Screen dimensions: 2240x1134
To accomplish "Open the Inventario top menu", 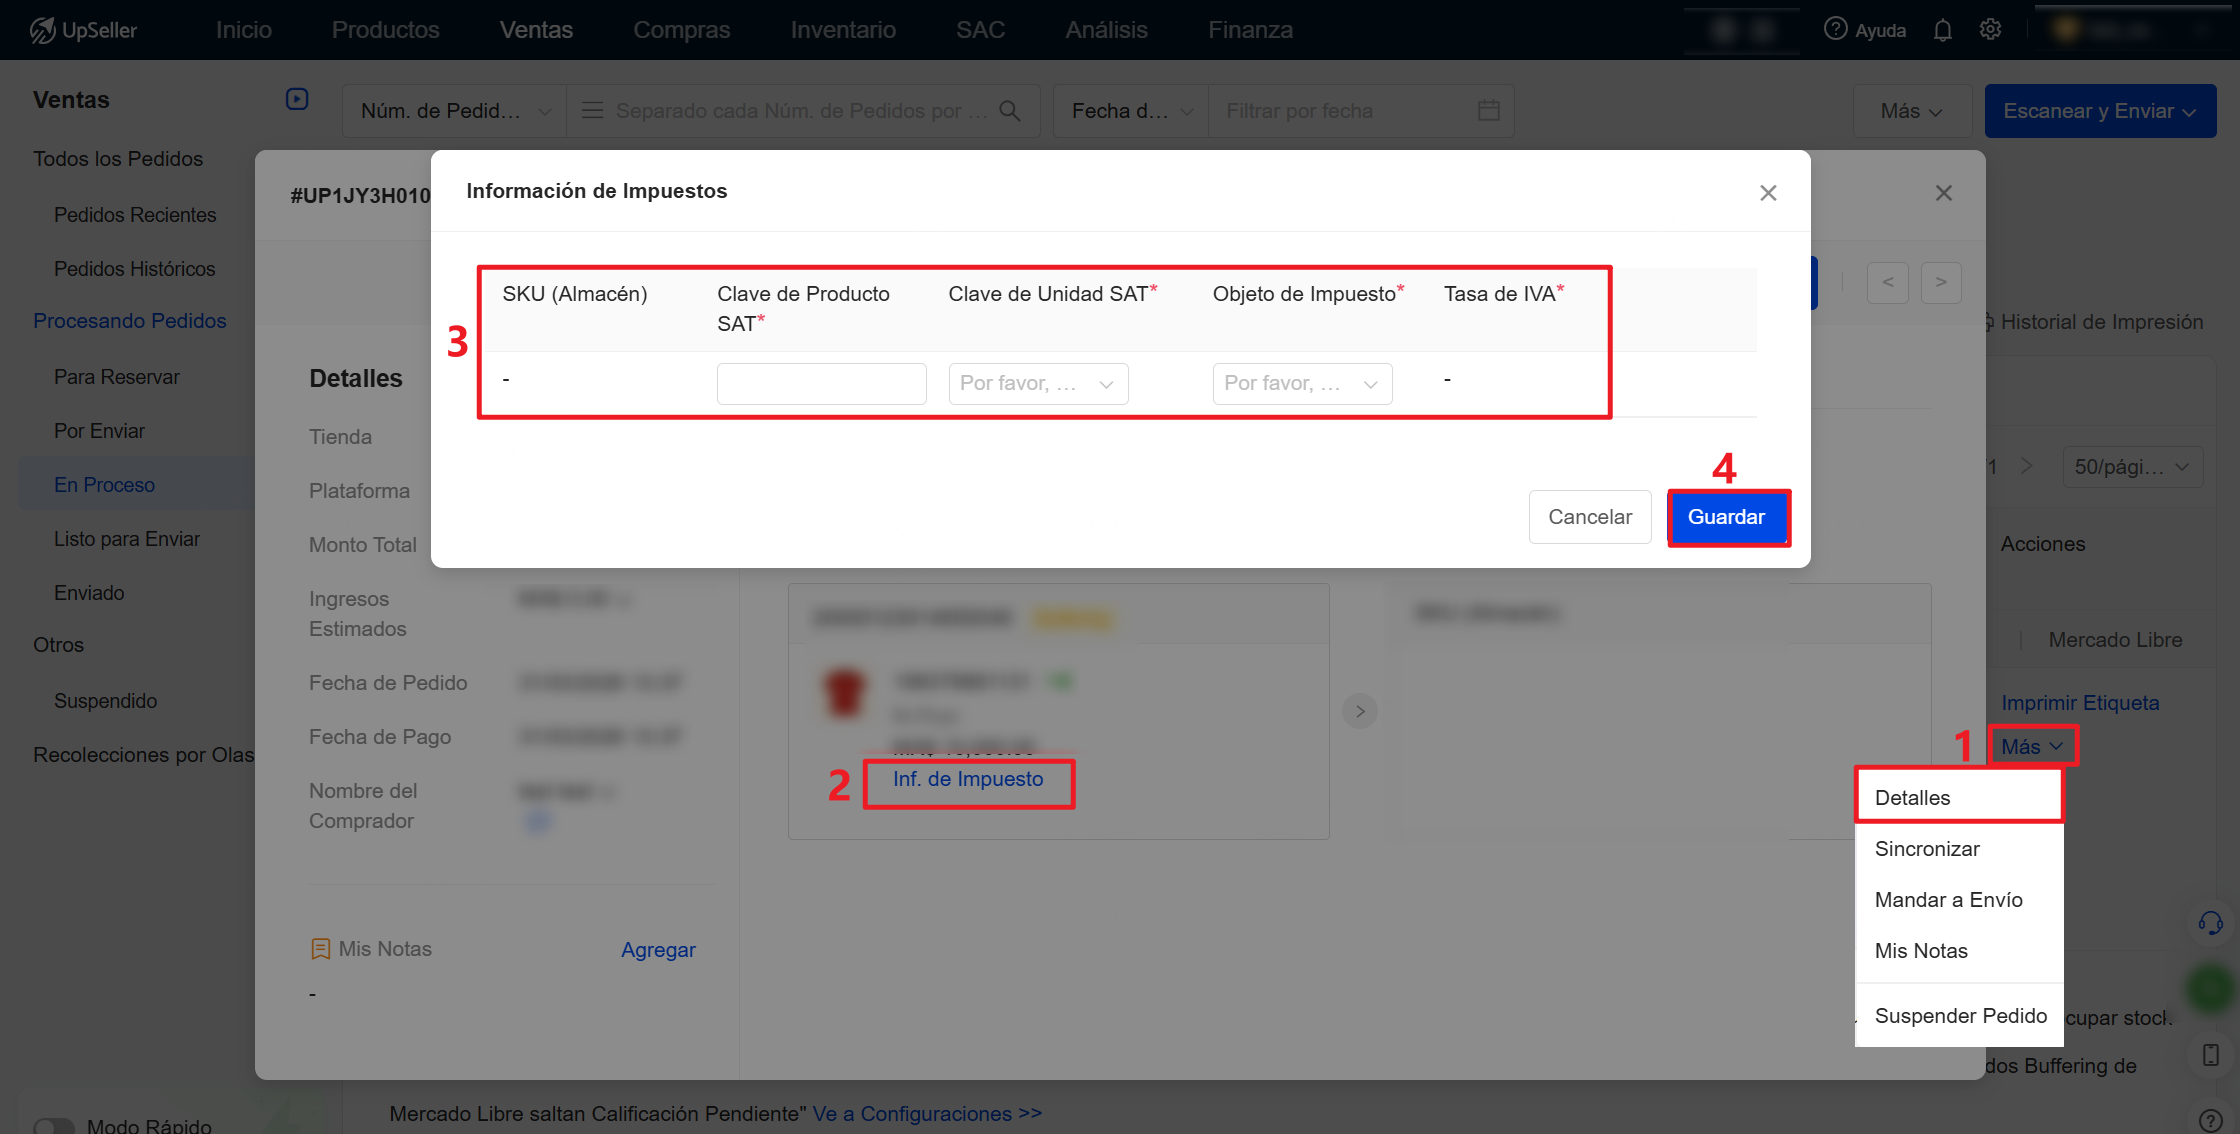I will pos(843,30).
